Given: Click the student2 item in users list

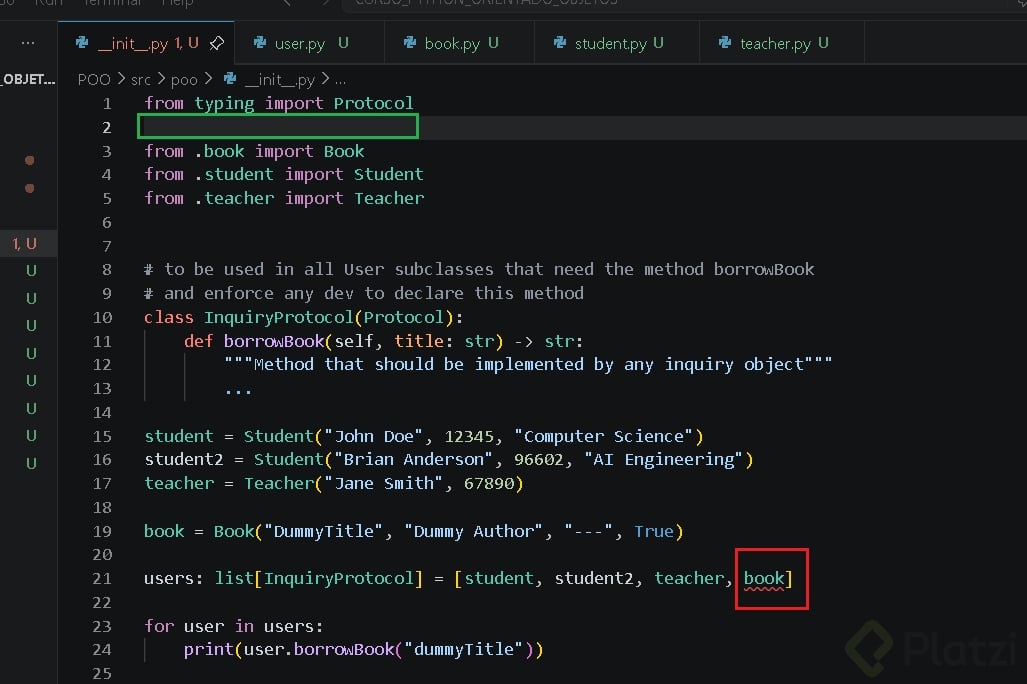Looking at the screenshot, I should coord(593,579).
